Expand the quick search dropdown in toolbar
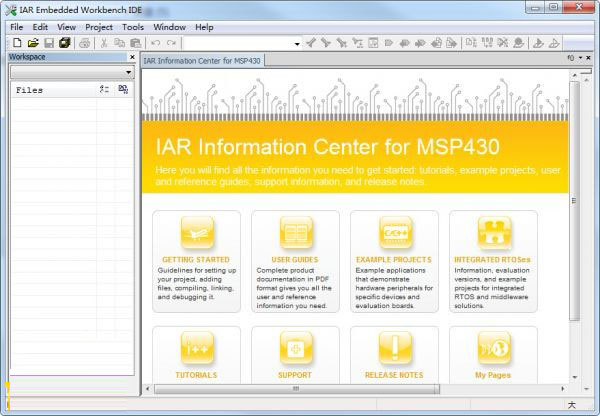600x416 pixels. pyautogui.click(x=297, y=44)
